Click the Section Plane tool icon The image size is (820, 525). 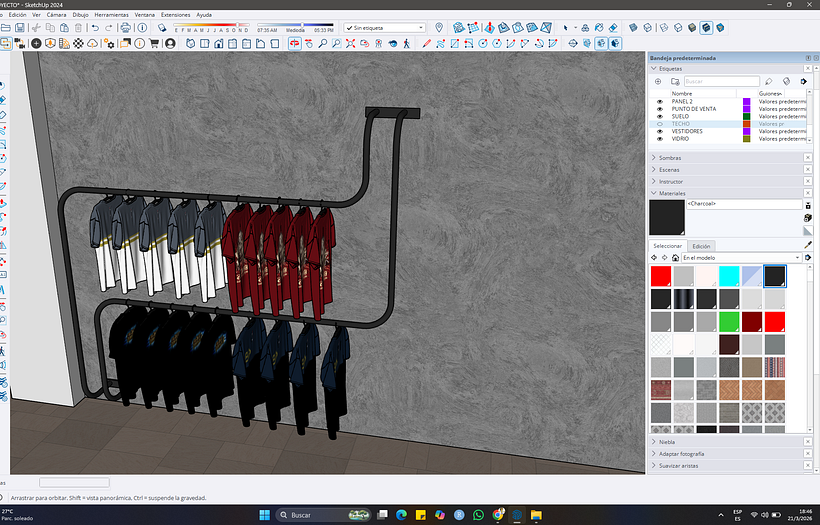[x=573, y=43]
